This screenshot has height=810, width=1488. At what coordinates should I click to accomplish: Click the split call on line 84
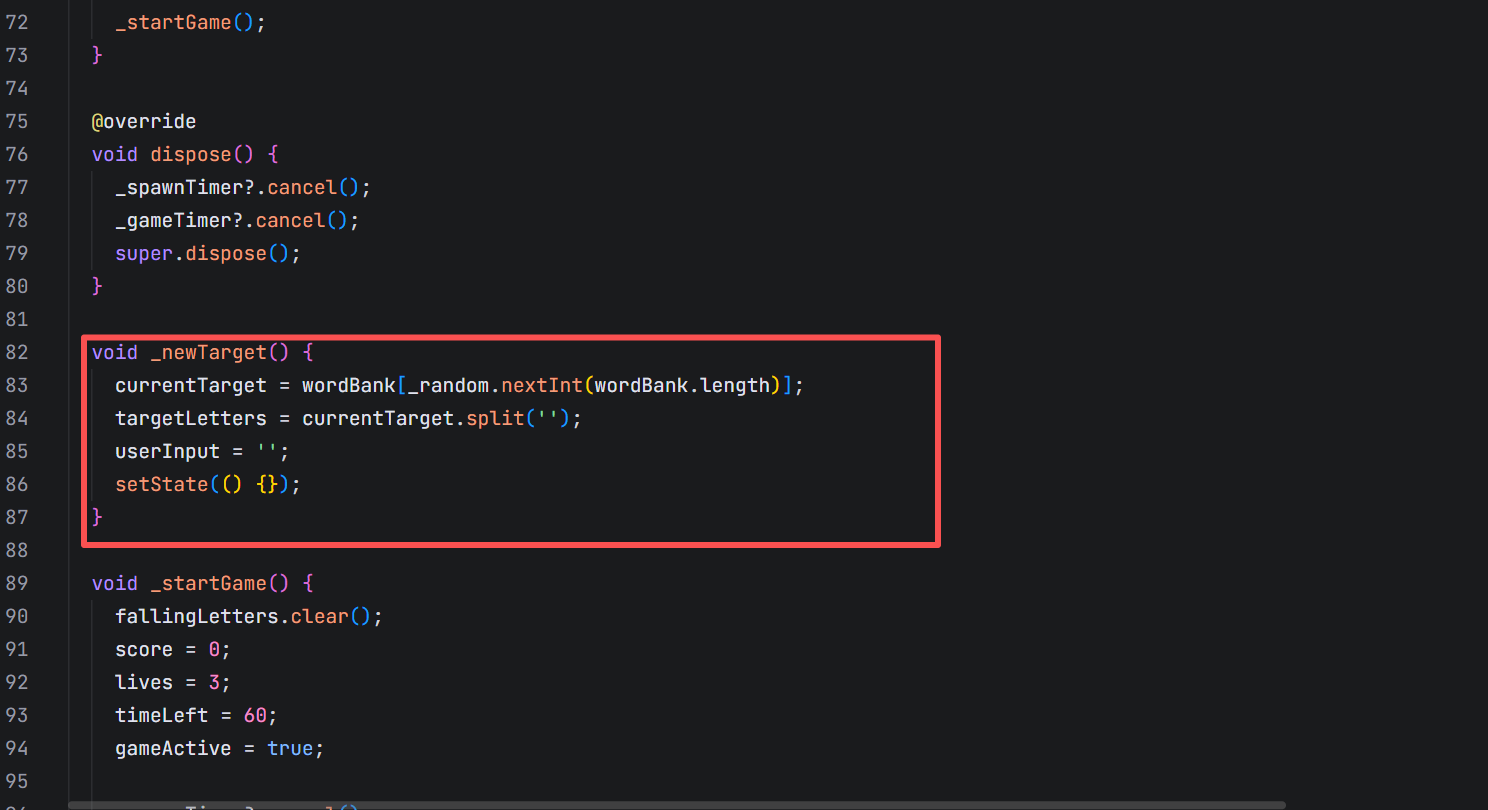495,418
